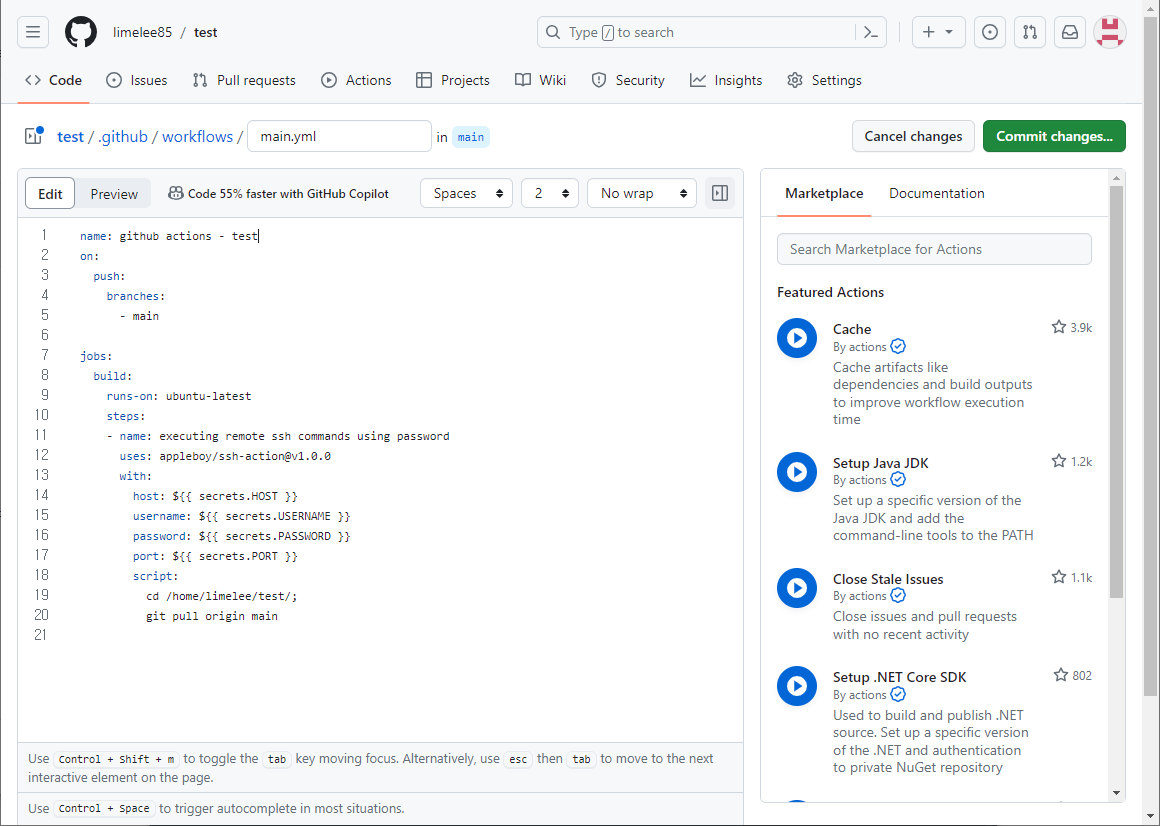The image size is (1160, 826).
Task: Open the Pull requests tab
Action: click(244, 80)
